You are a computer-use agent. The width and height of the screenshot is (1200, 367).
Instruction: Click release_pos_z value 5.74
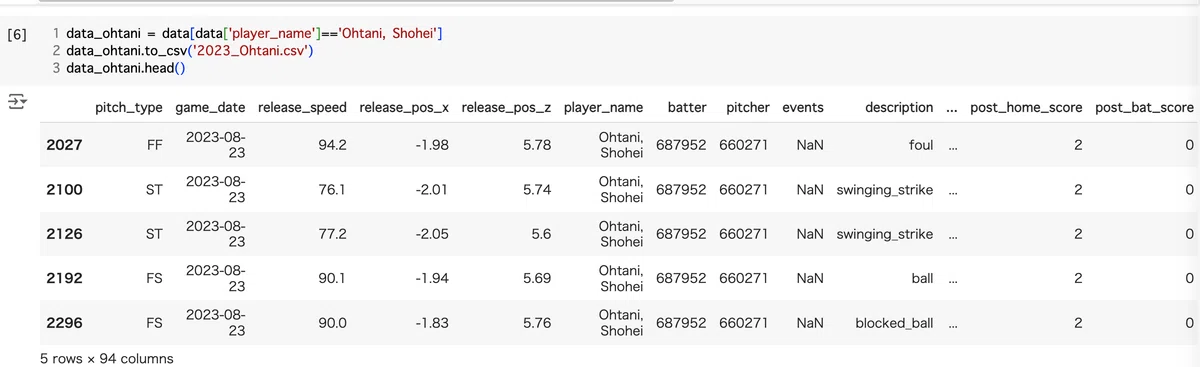tap(537, 190)
